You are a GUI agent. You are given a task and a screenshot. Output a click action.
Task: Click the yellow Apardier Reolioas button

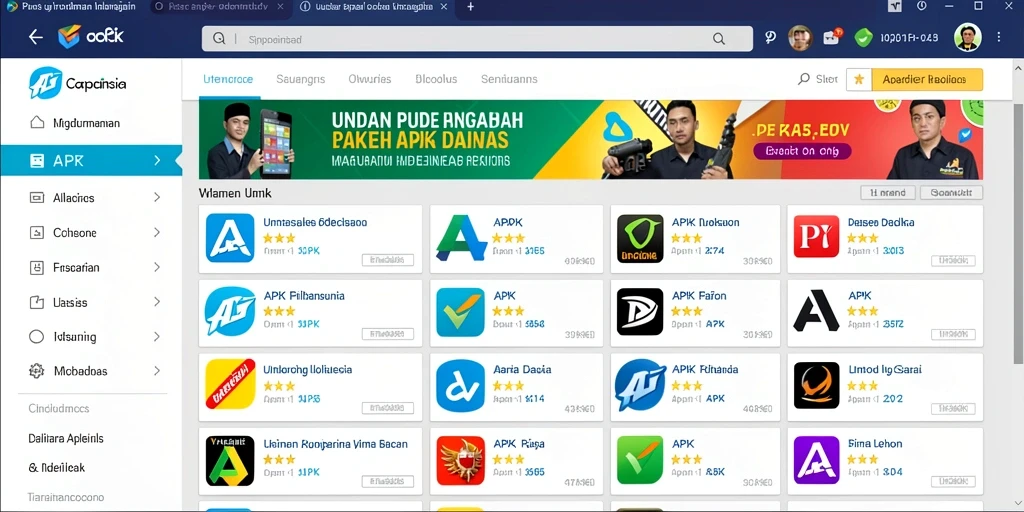(x=927, y=80)
